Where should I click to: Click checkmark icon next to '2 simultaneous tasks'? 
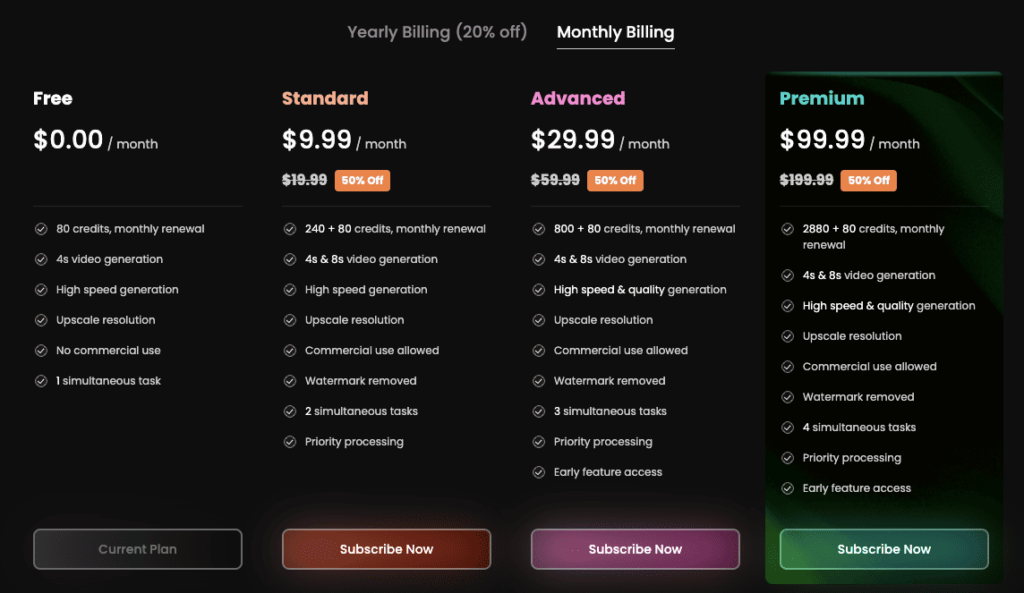point(290,411)
